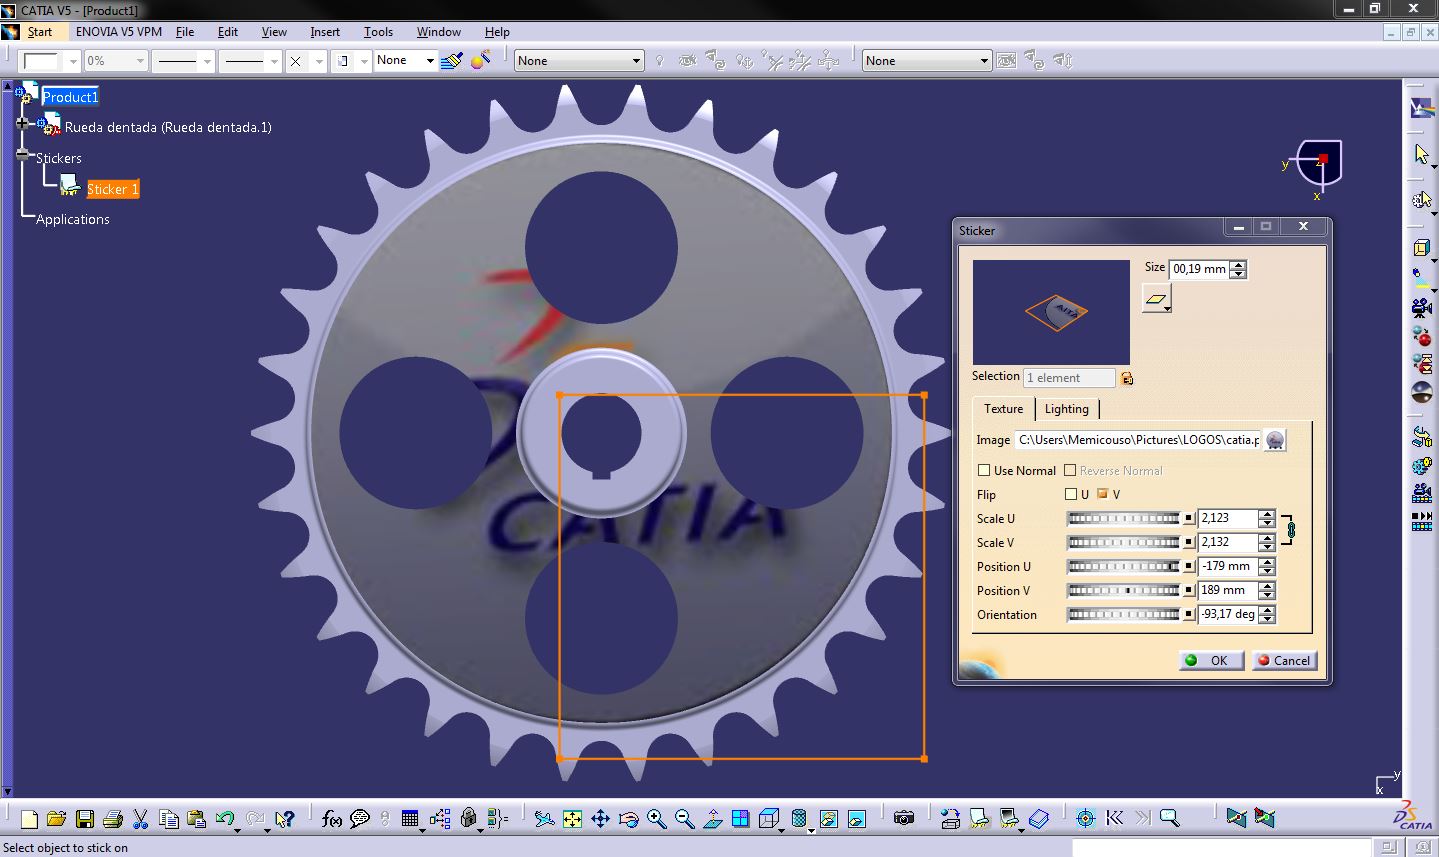Screen dimensions: 1439x857
Task: Select Product1 in the tree
Action: [70, 97]
